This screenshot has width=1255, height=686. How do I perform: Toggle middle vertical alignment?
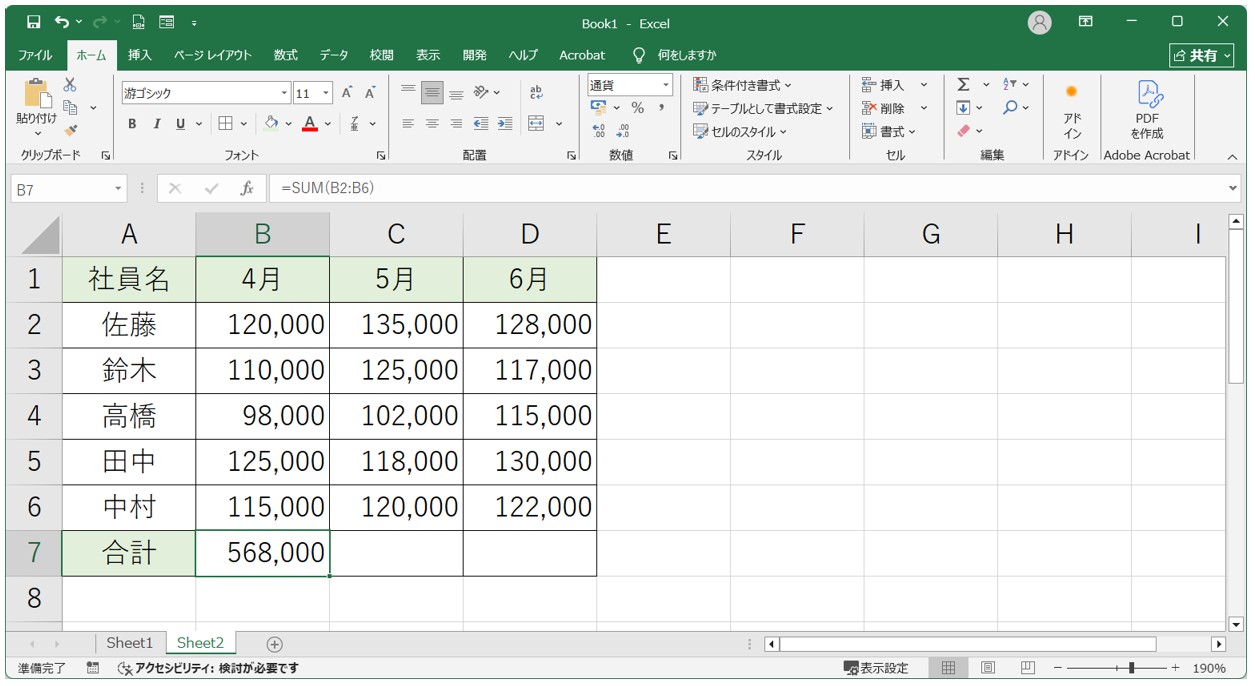click(x=432, y=93)
